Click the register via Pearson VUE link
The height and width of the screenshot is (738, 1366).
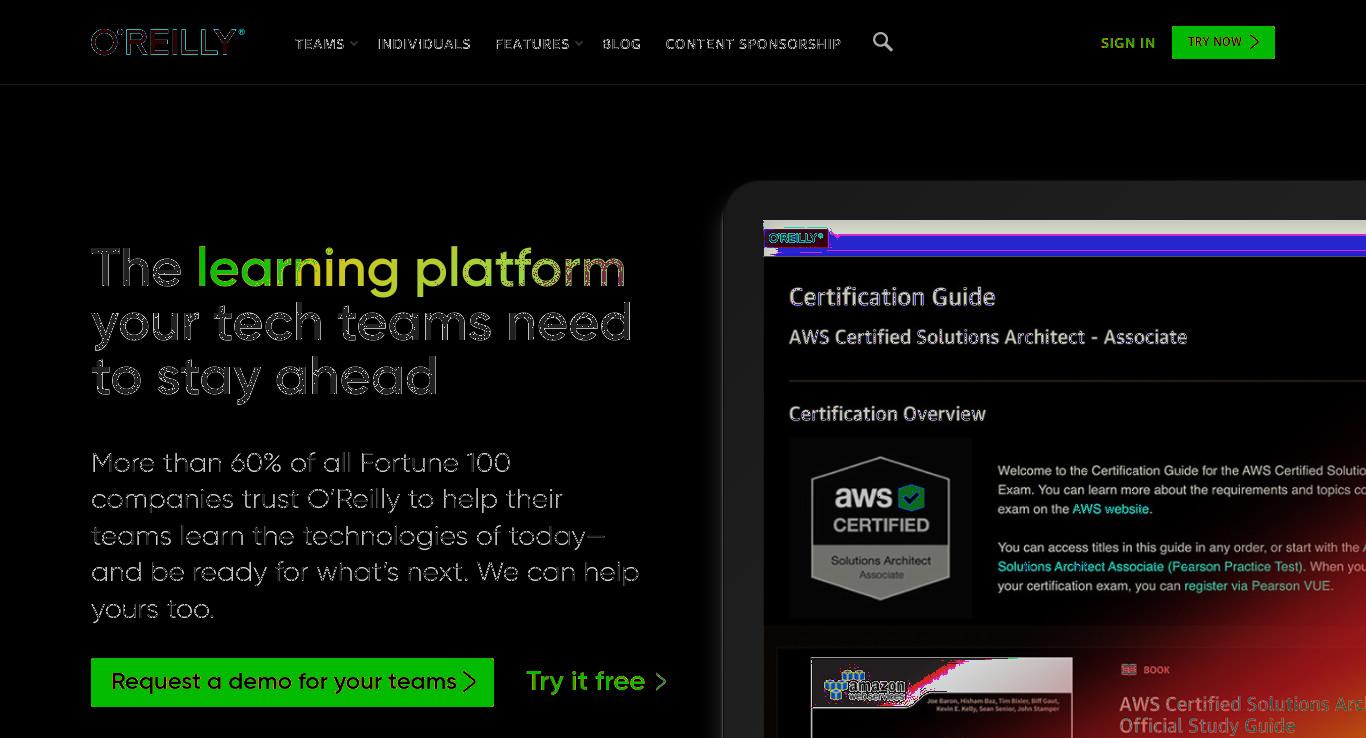click(1258, 586)
